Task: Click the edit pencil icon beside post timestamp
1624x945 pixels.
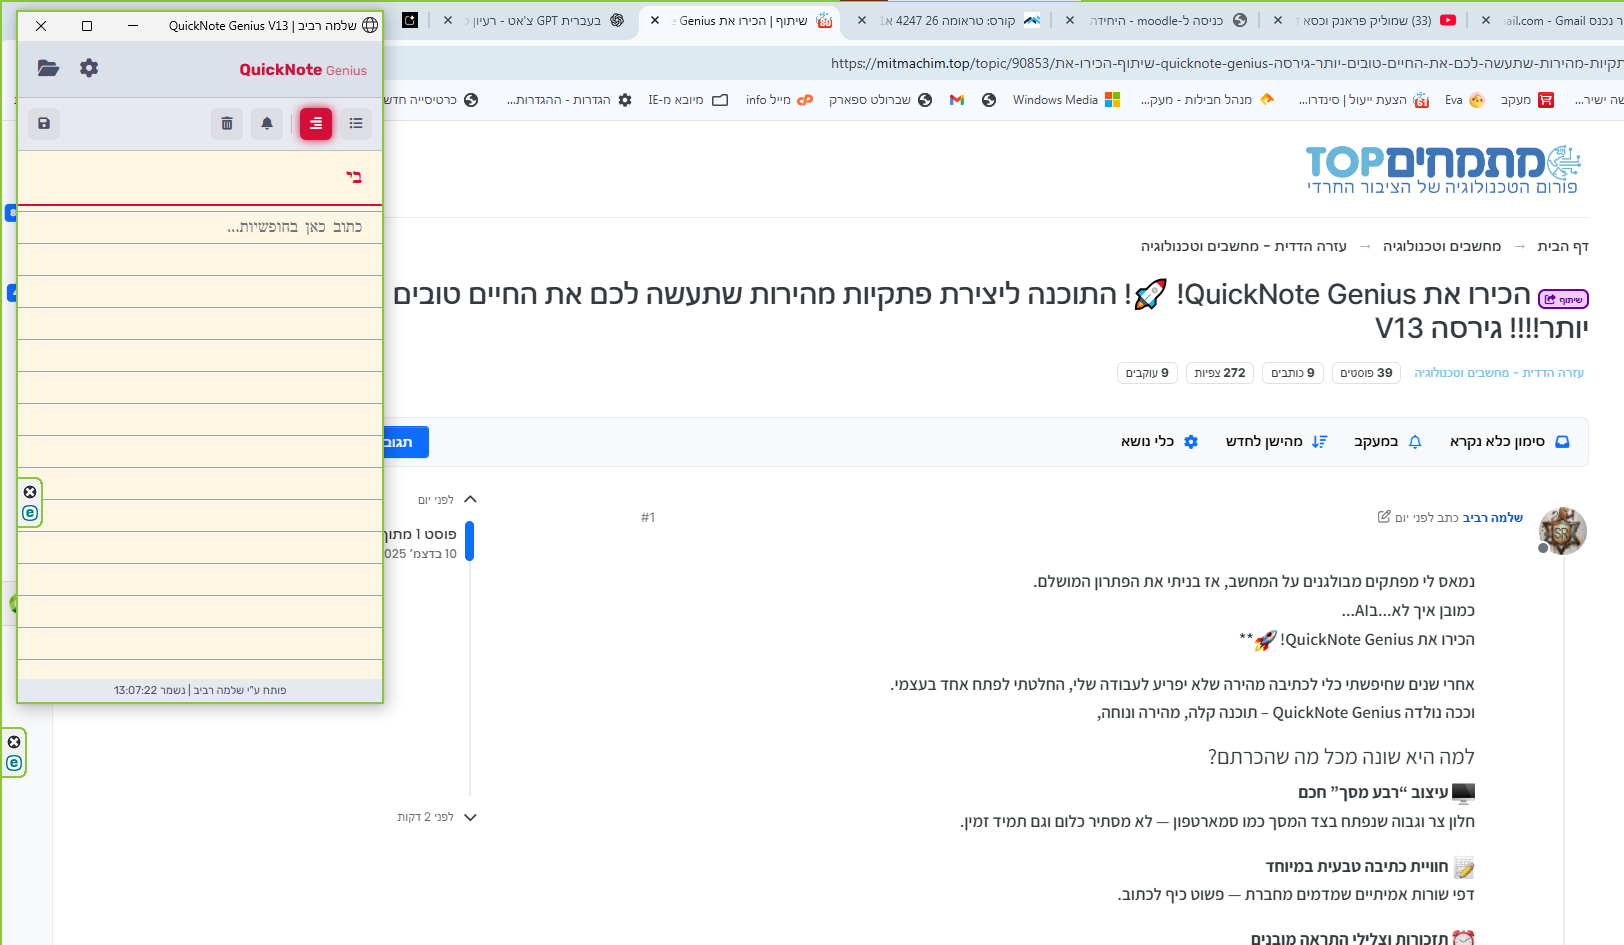Action: tap(1384, 517)
